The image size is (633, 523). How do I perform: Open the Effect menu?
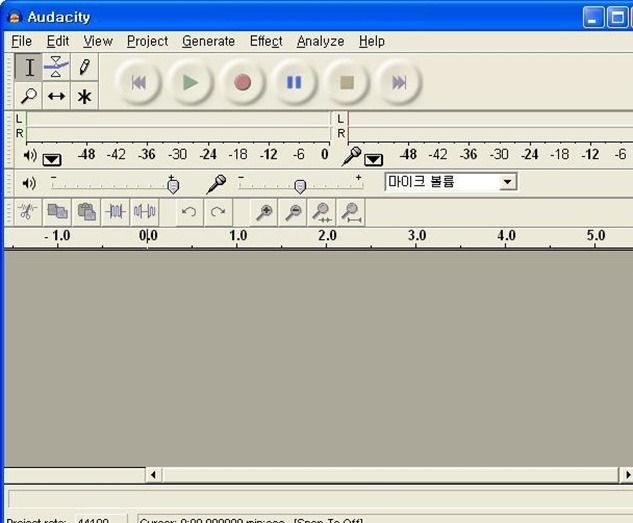tap(266, 41)
